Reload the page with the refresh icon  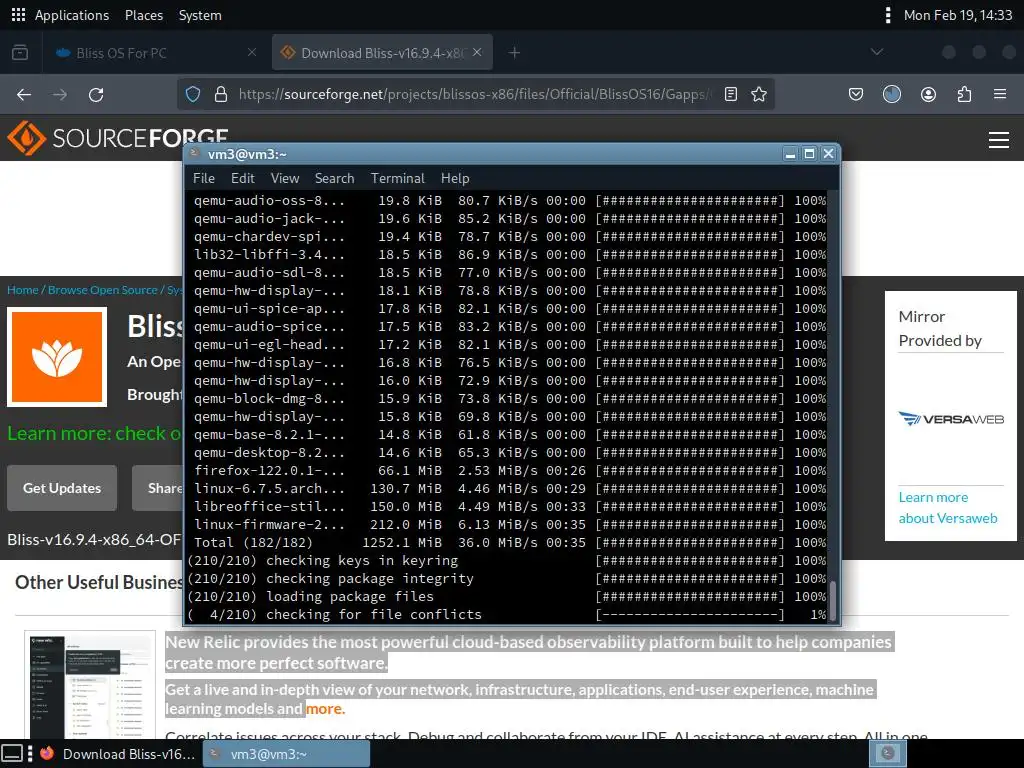point(96,95)
